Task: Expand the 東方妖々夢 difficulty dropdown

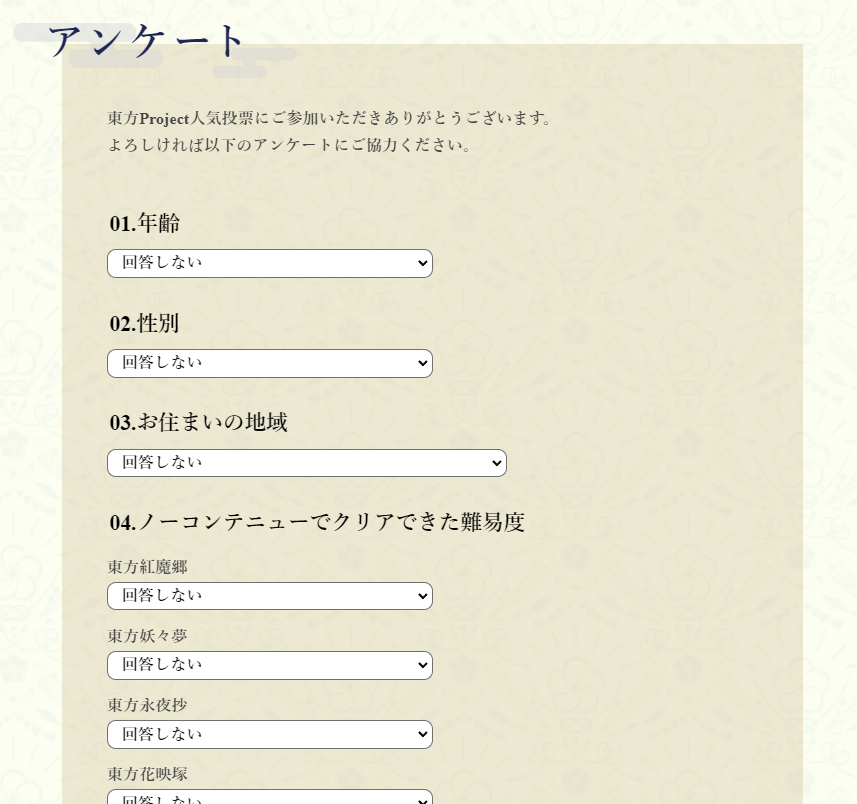Action: [269, 665]
